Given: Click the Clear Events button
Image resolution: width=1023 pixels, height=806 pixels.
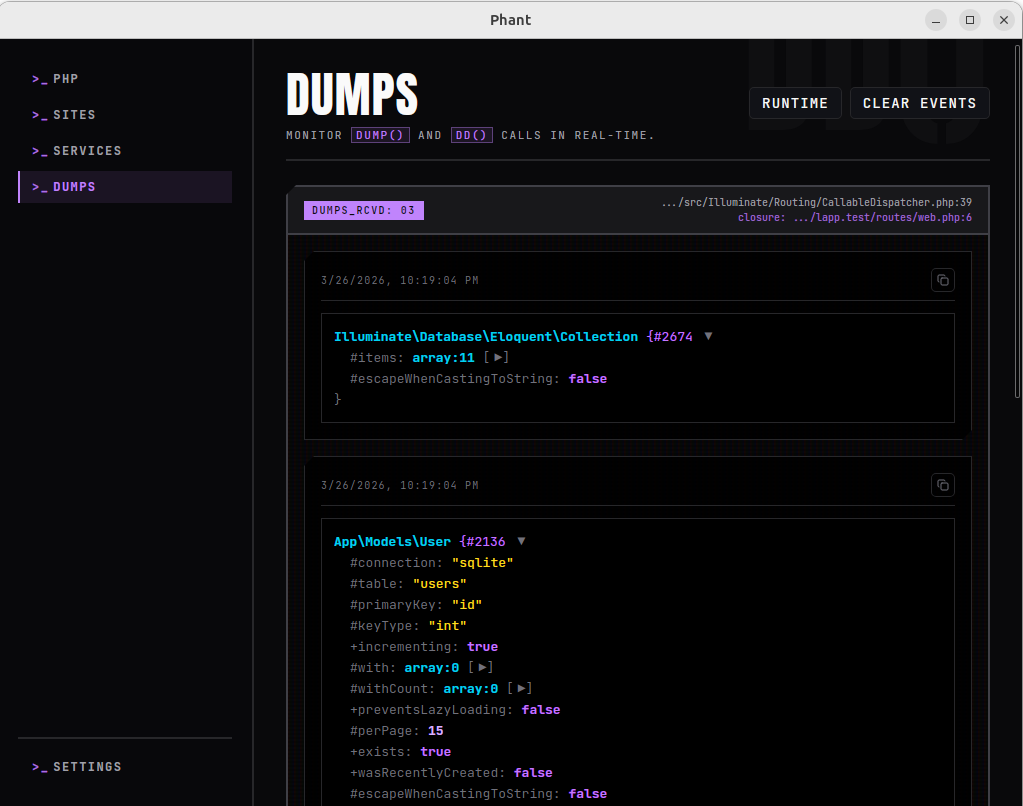Looking at the screenshot, I should click(x=919, y=103).
